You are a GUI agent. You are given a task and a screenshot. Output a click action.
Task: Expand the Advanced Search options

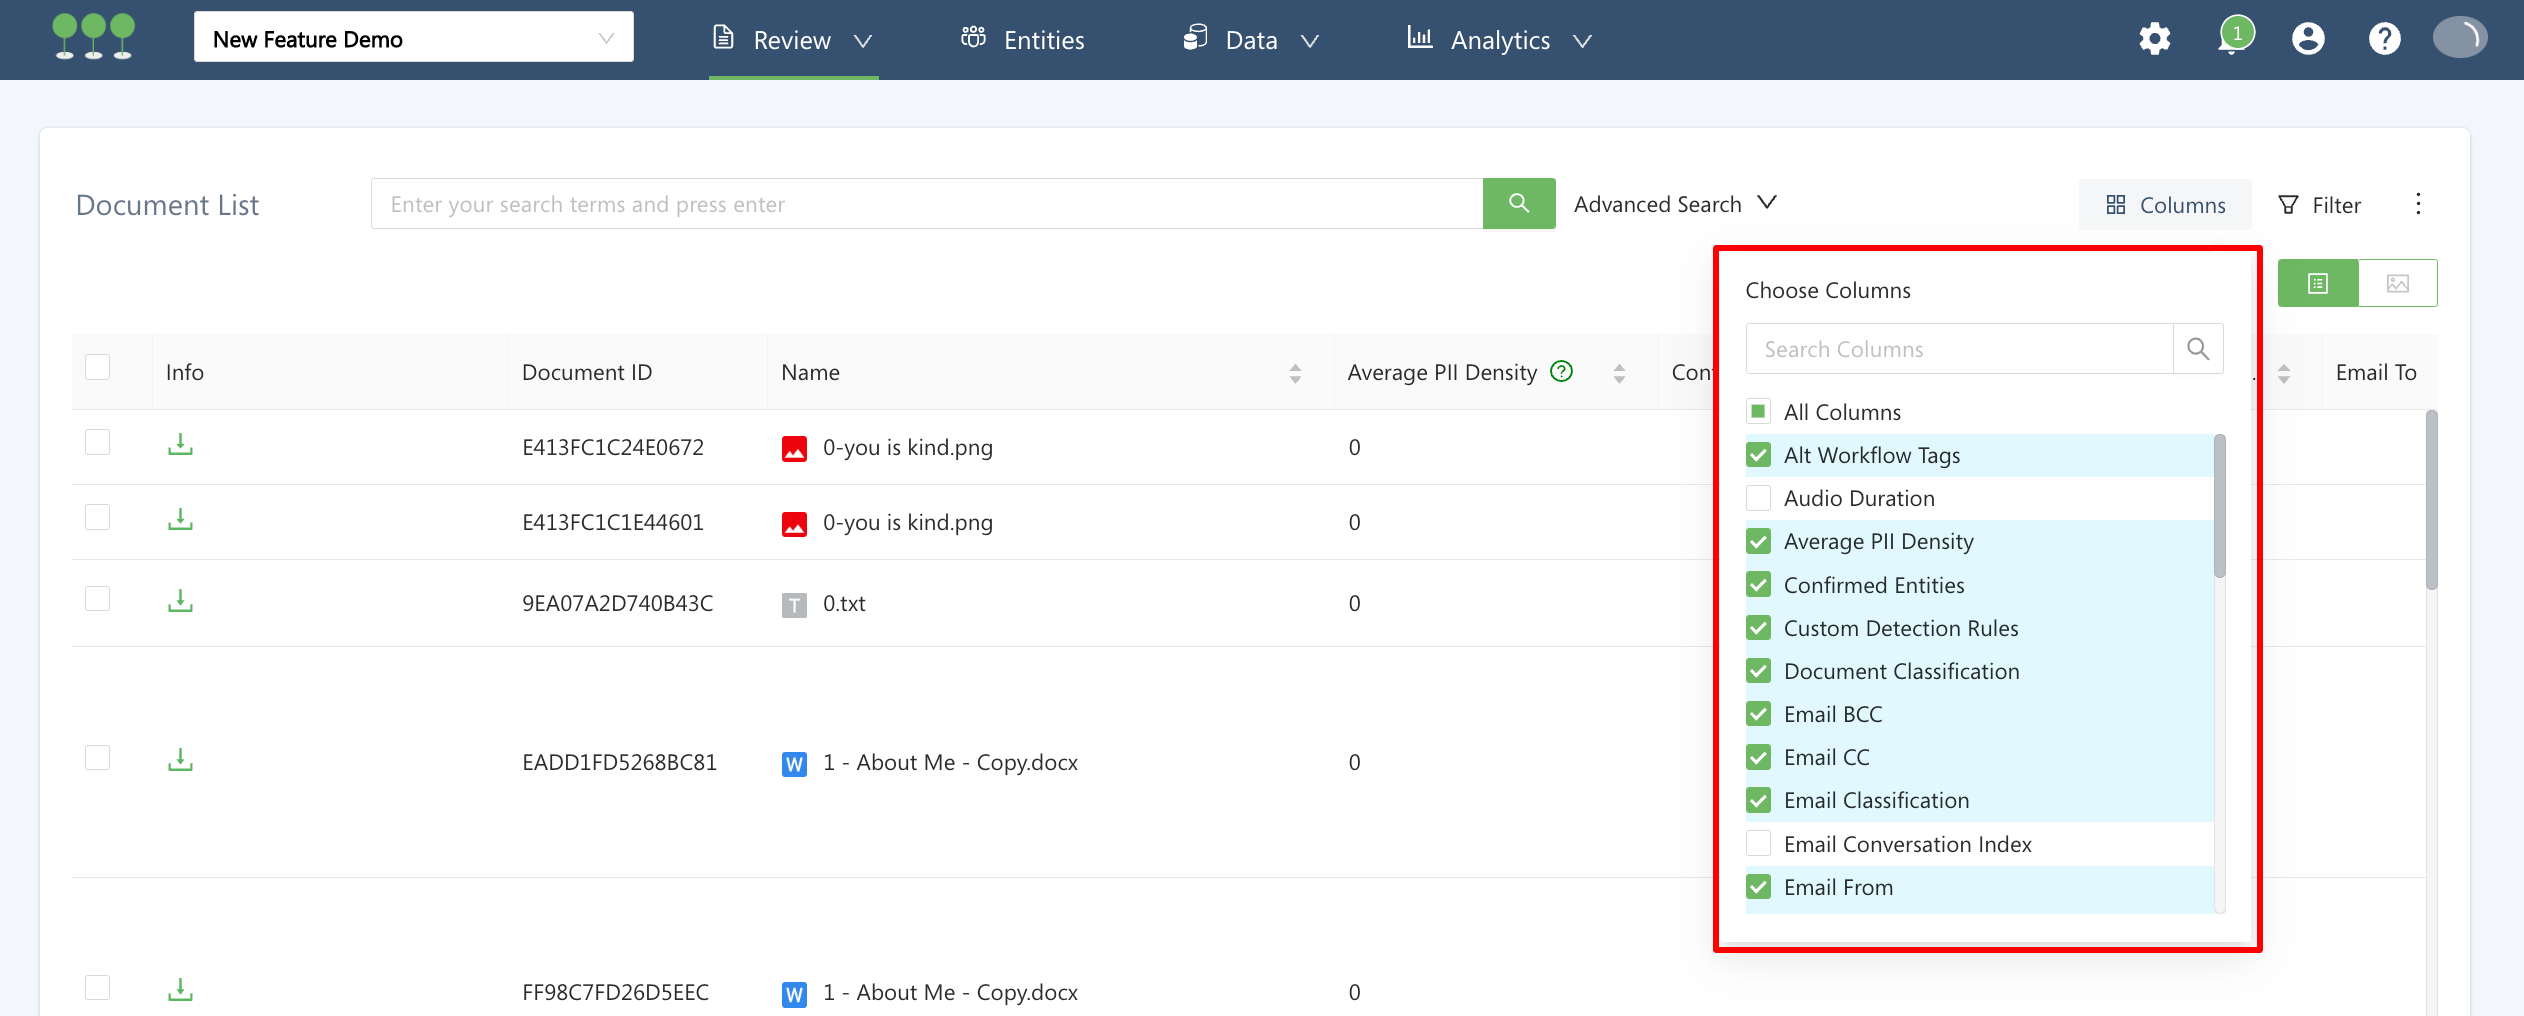1674,204
